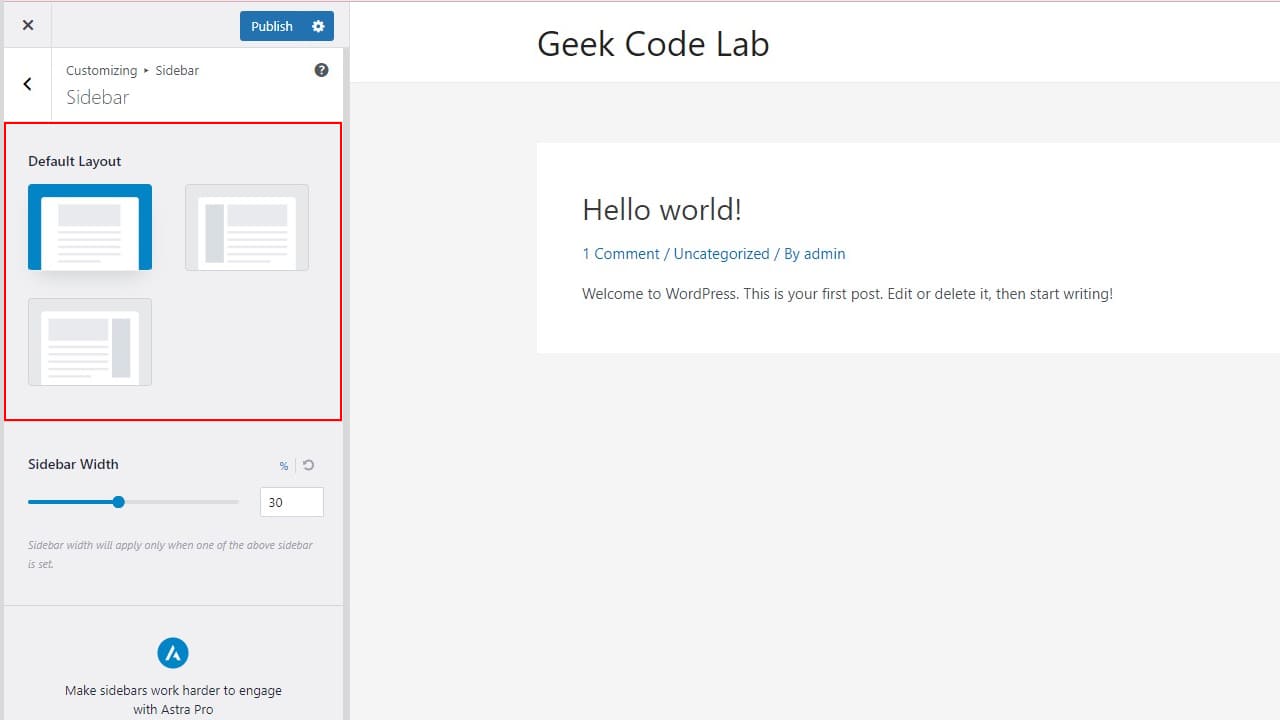Click the 'Sidebar Width' label

point(73,464)
